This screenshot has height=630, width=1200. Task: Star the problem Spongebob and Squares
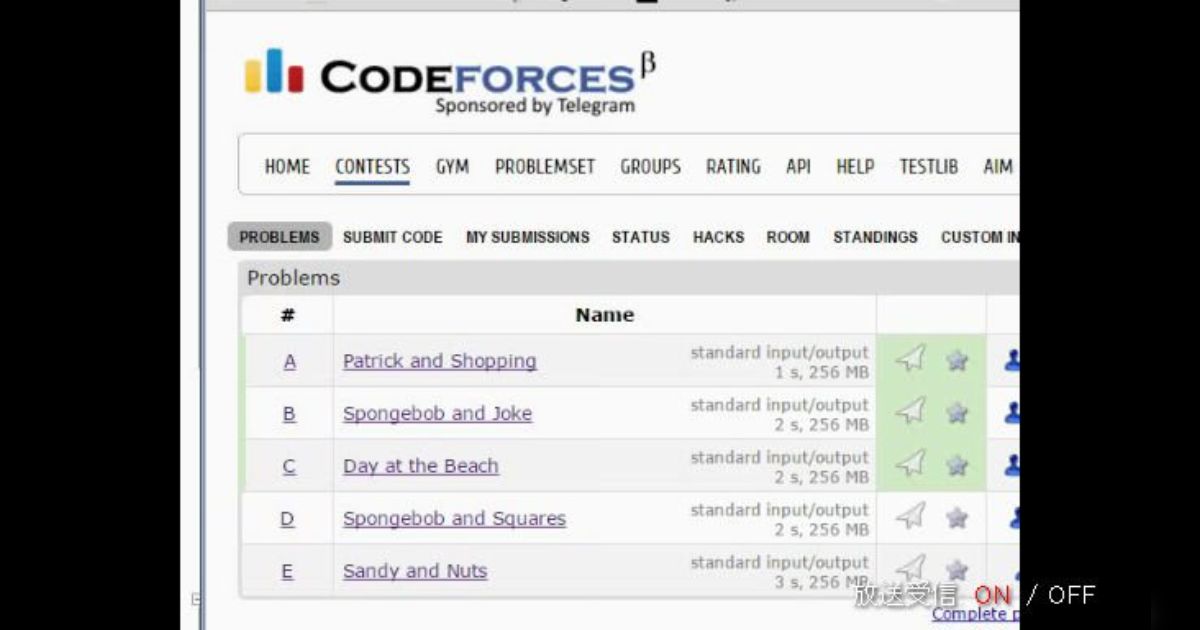click(x=956, y=518)
